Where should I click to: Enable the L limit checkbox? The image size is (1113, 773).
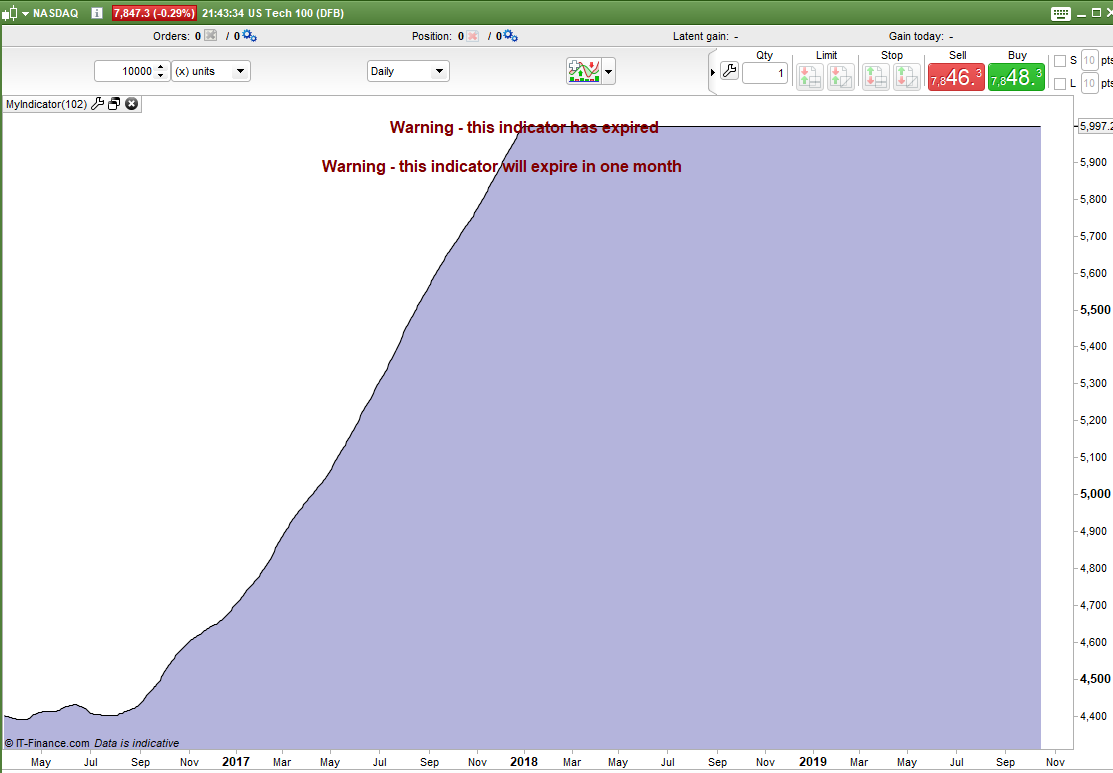tap(1060, 84)
